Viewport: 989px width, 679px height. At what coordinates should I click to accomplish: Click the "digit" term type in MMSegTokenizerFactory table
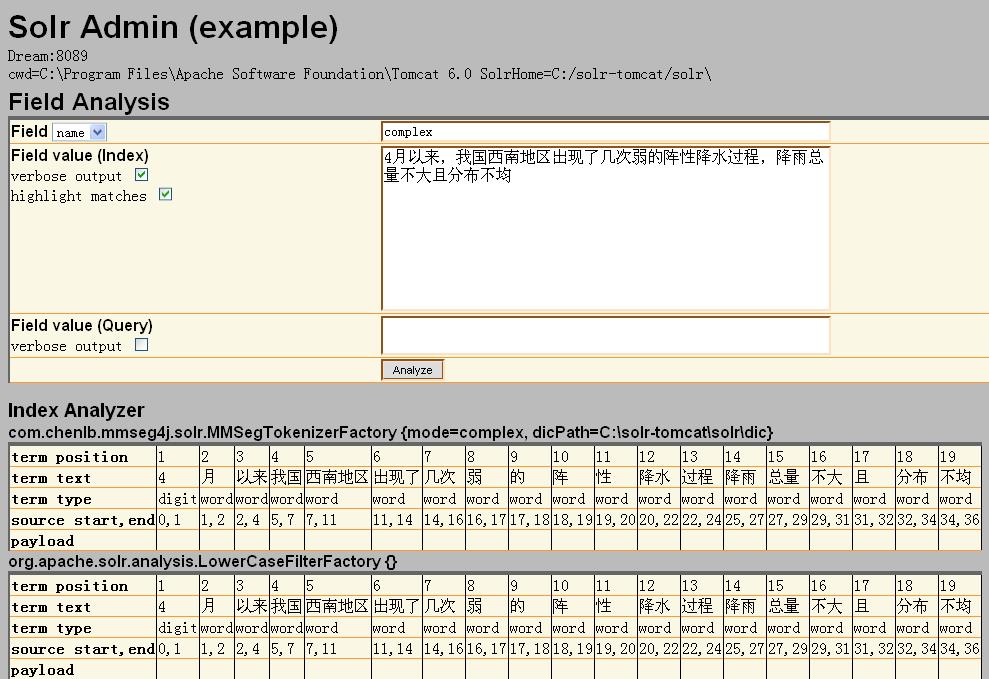click(x=177, y=499)
